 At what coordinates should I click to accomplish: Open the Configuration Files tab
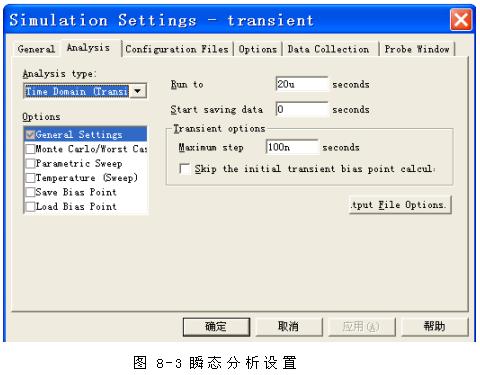pos(177,49)
